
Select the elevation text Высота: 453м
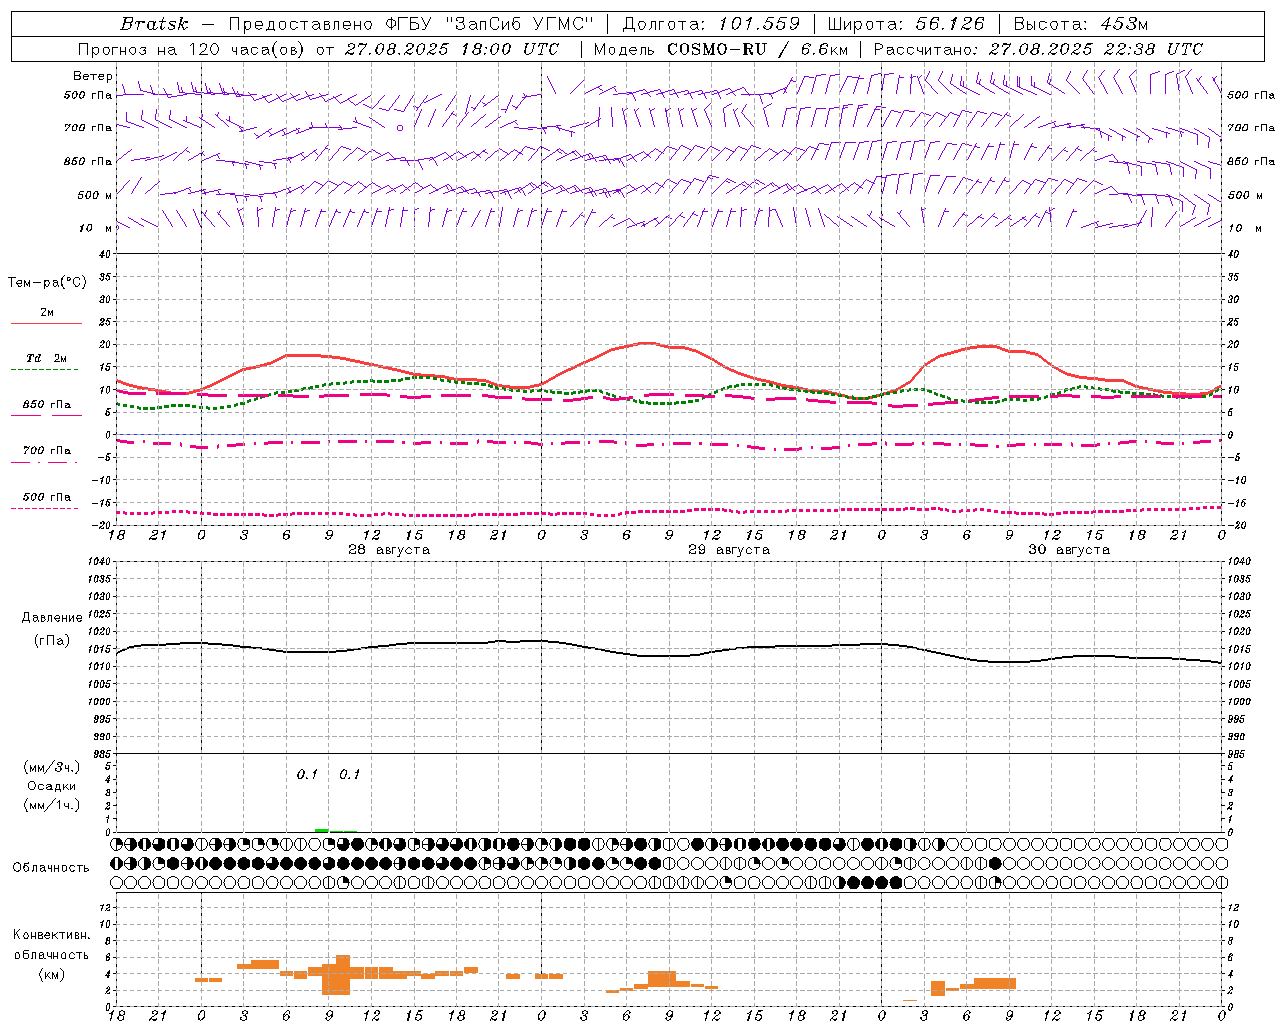click(x=1081, y=24)
